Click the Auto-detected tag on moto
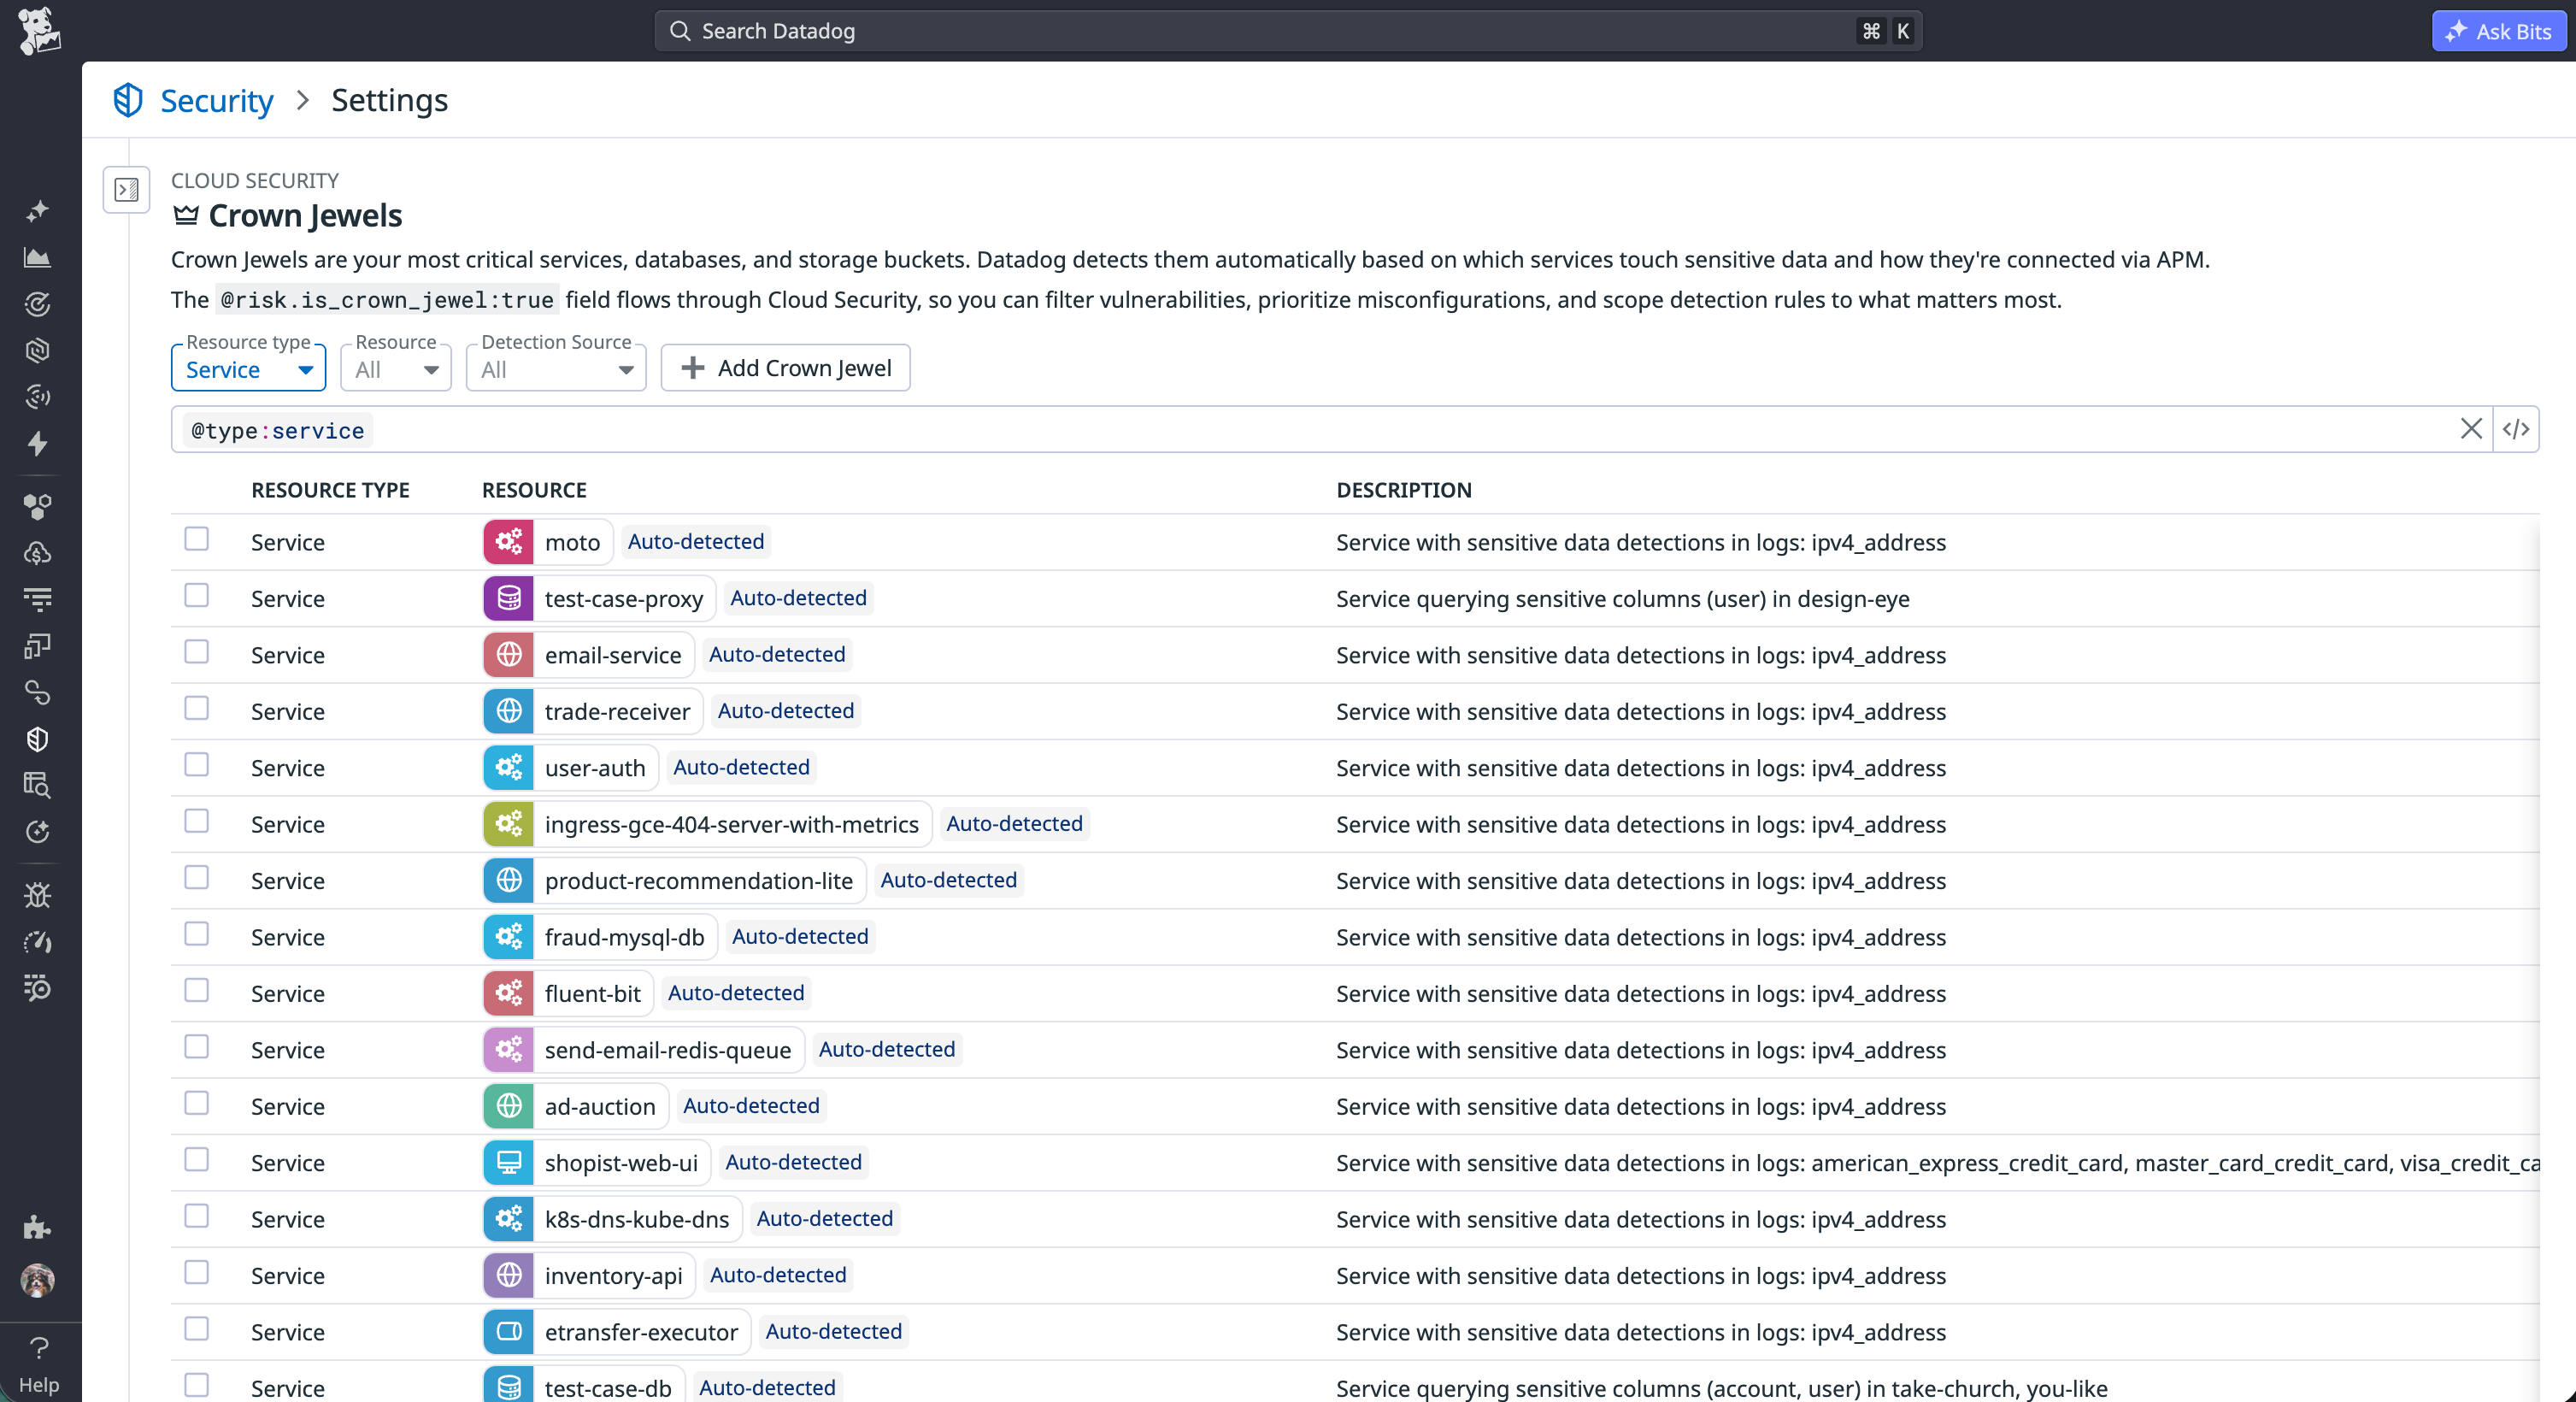 [696, 542]
